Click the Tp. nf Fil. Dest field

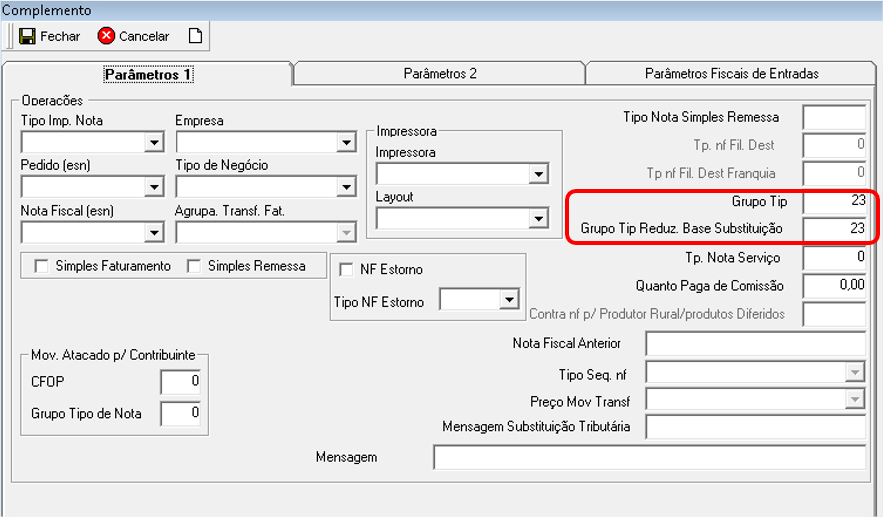(835, 145)
